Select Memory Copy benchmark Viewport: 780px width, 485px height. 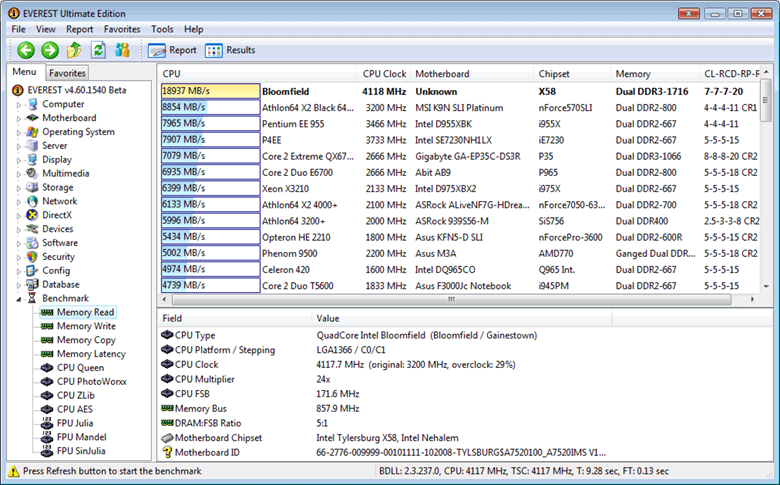[86, 340]
